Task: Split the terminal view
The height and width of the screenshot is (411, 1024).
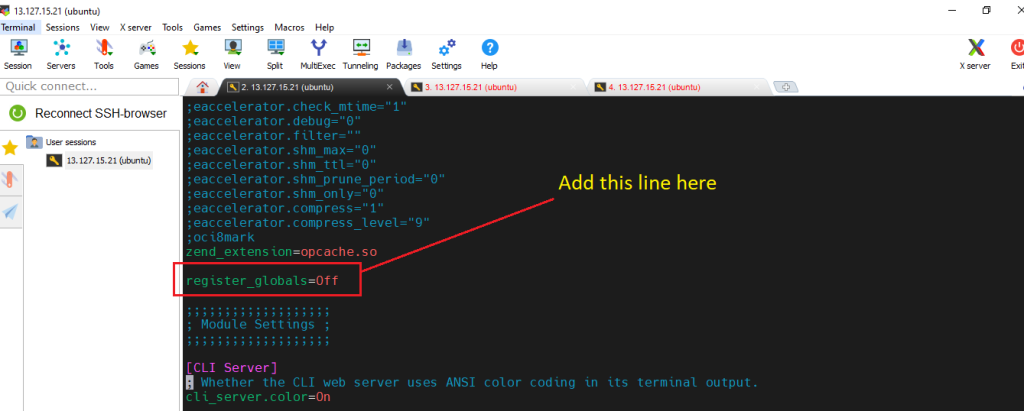Action: [x=275, y=53]
